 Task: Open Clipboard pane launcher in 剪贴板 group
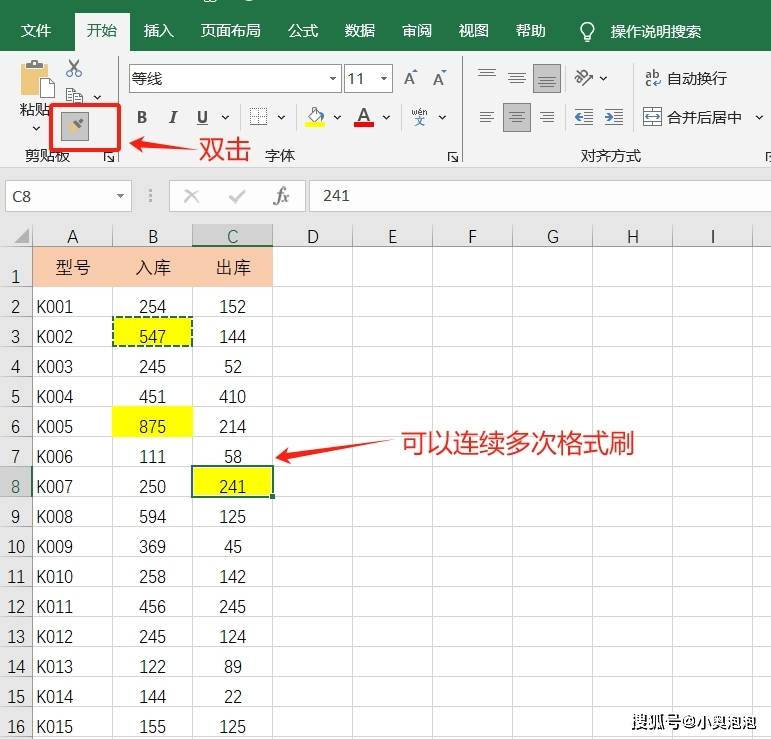click(109, 157)
